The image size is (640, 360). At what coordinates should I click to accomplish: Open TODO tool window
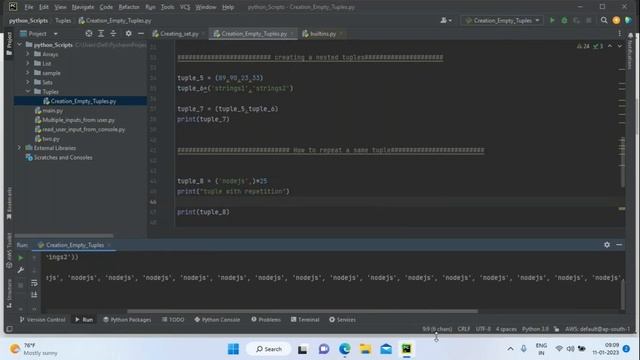pos(173,320)
